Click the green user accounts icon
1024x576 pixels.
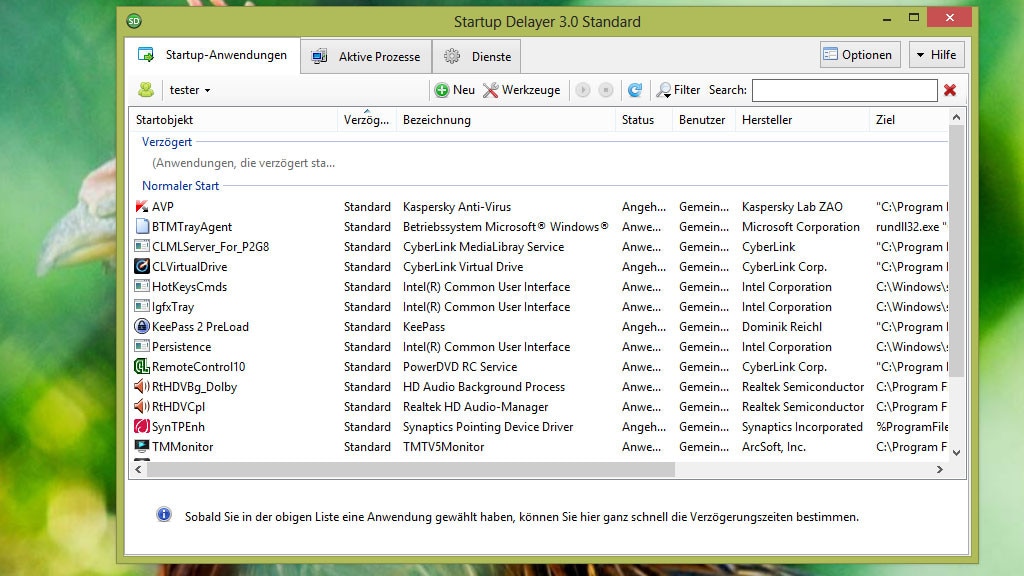[146, 90]
